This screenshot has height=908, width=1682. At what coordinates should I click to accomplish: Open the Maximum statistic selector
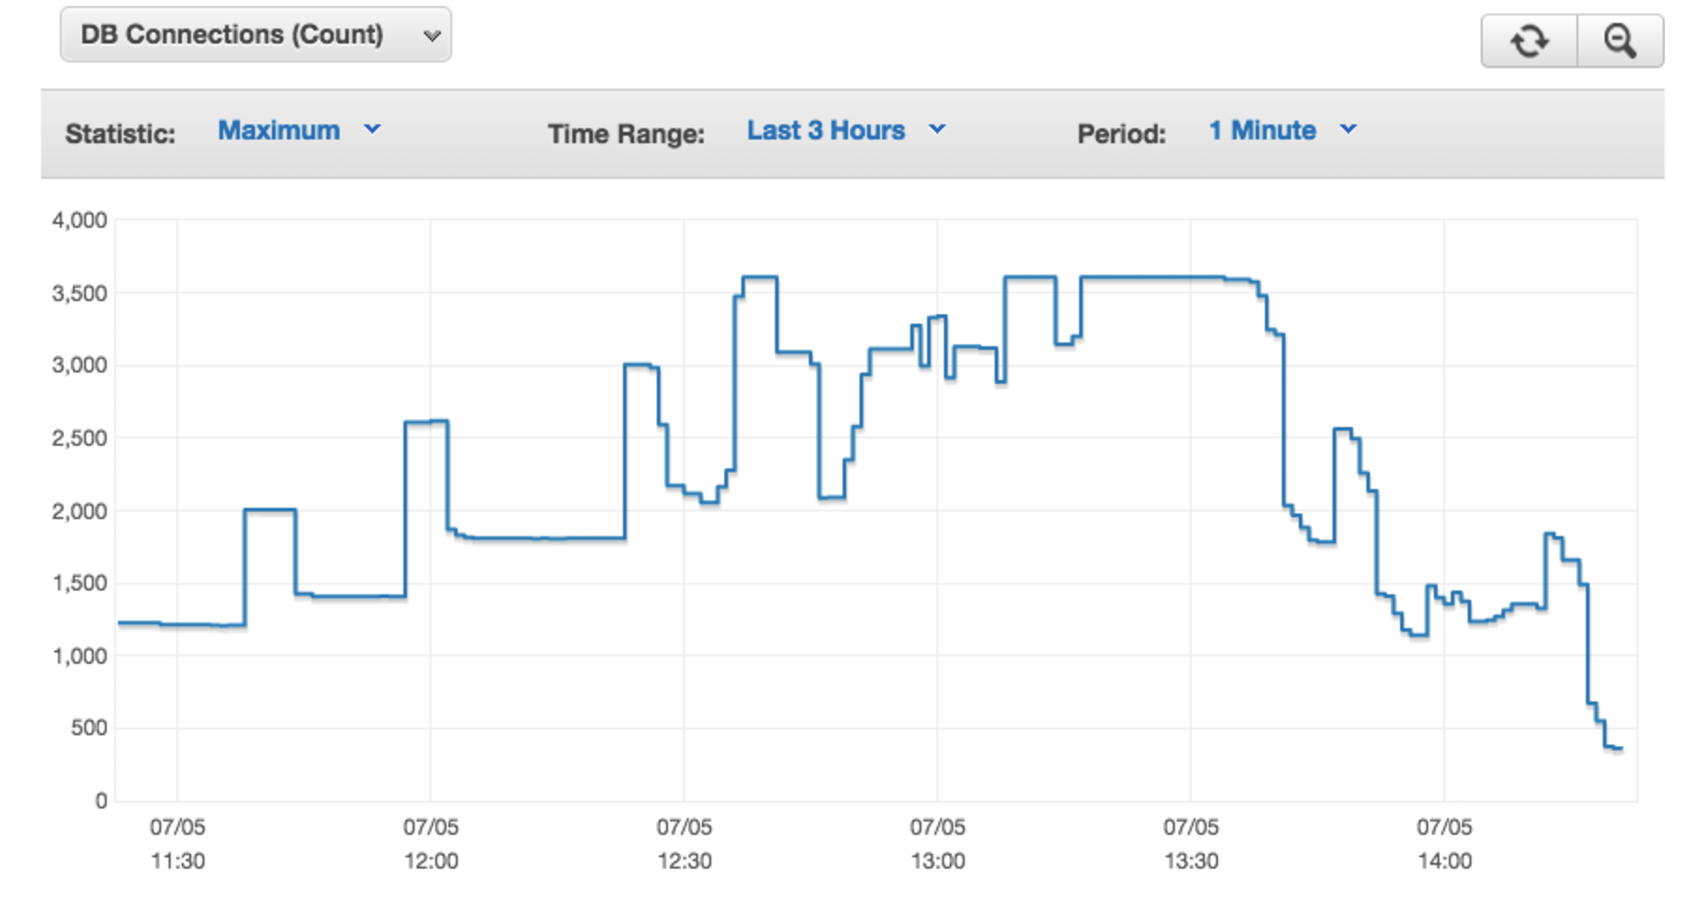click(279, 131)
